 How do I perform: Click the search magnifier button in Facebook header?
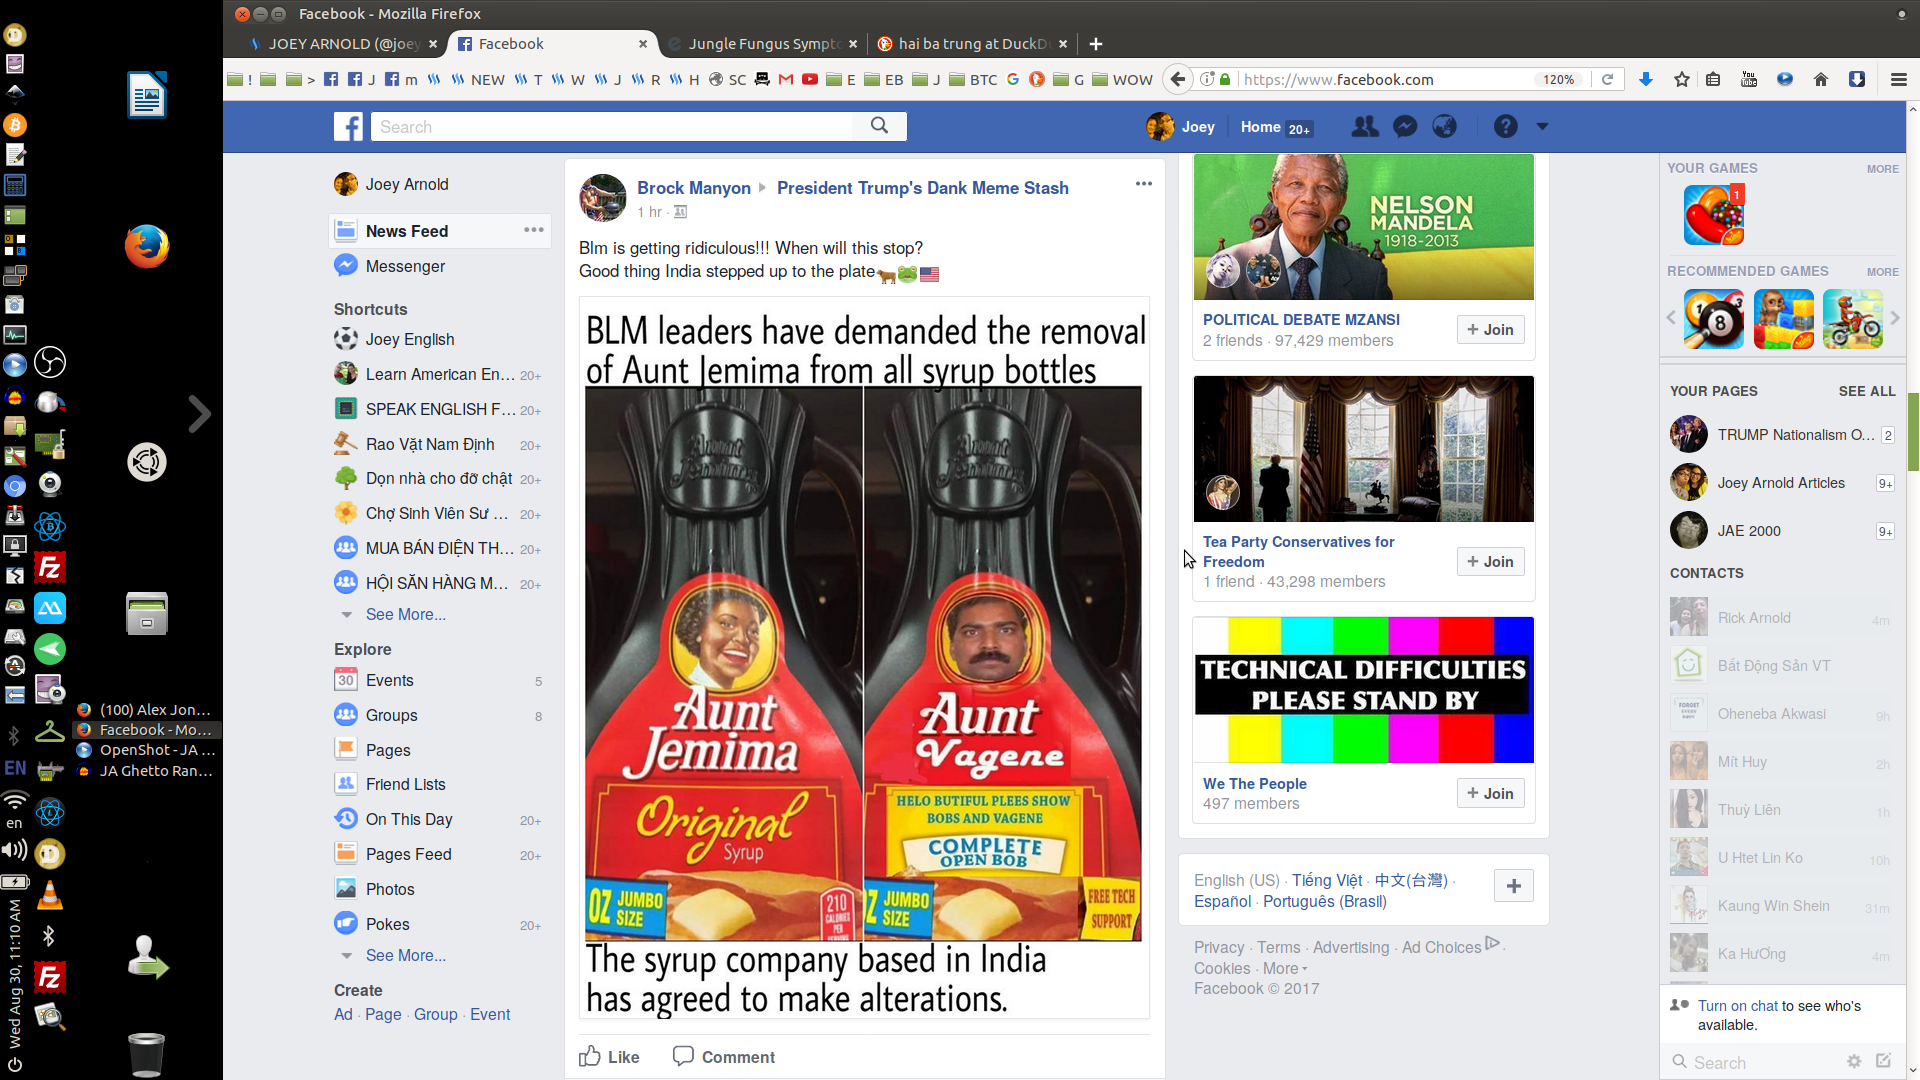[x=879, y=126]
